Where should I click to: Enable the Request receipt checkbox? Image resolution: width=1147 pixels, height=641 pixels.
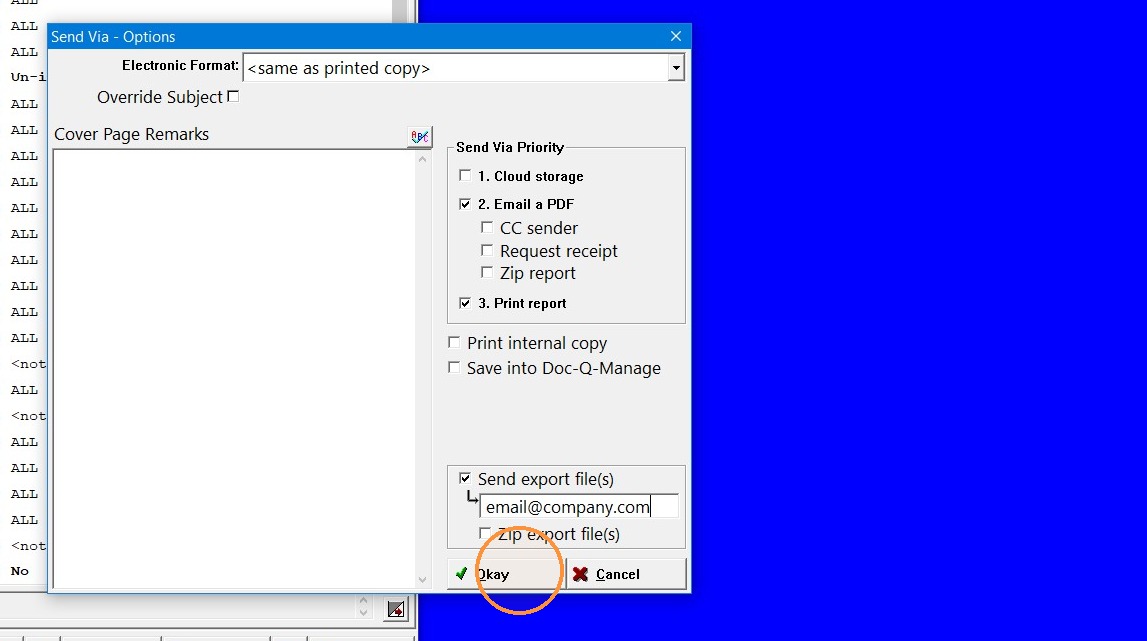tap(487, 250)
